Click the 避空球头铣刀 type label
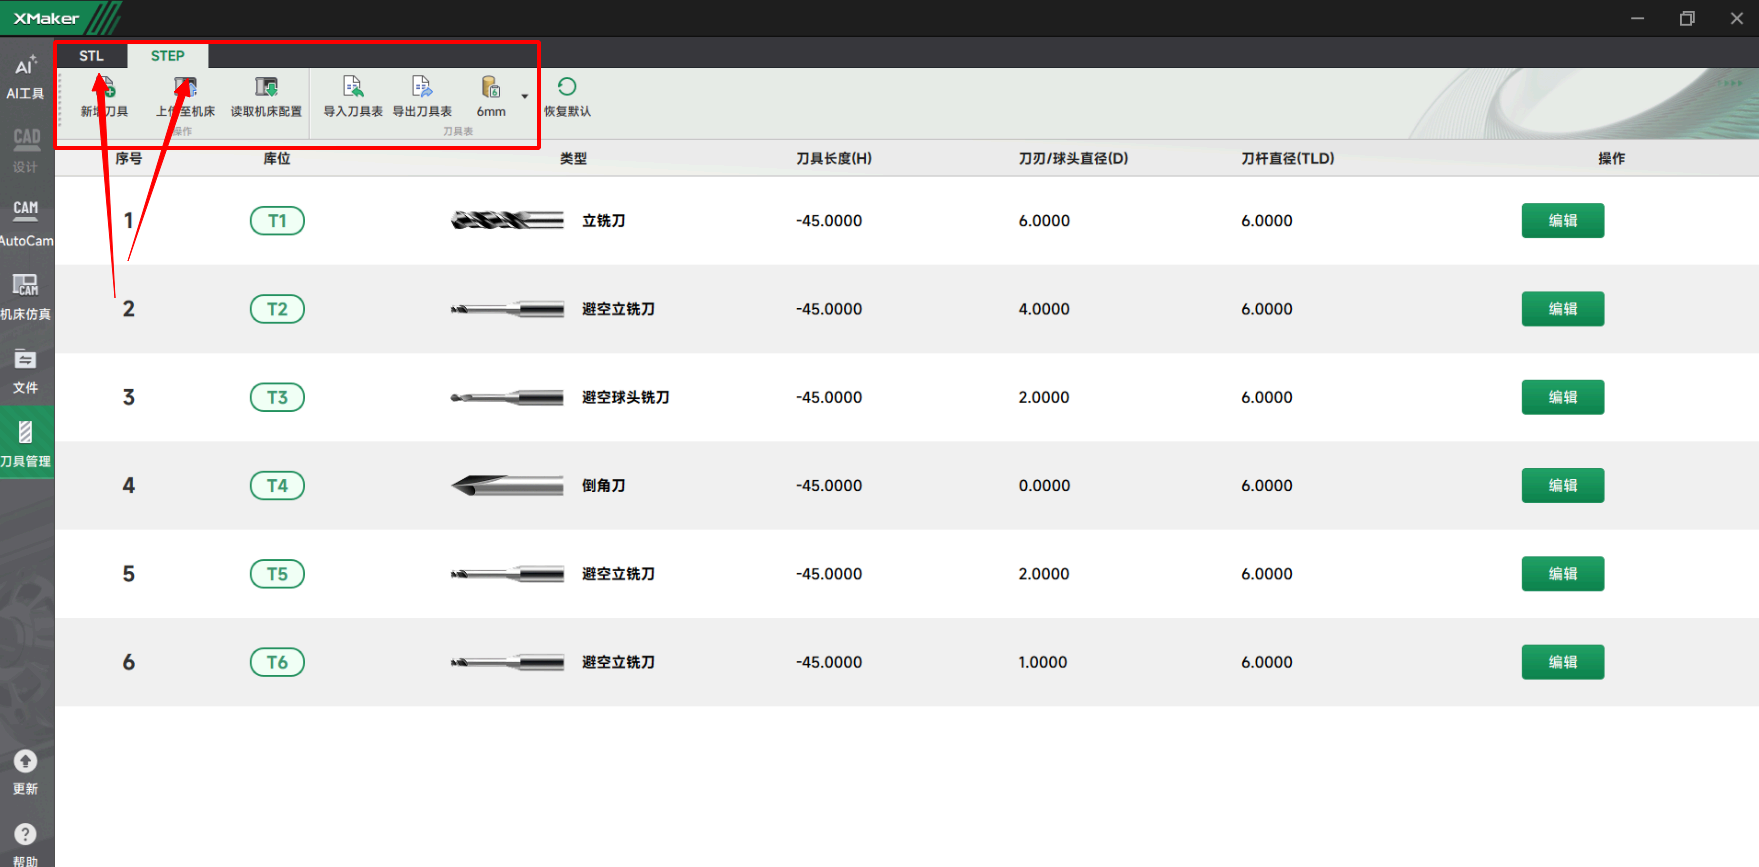Image resolution: width=1759 pixels, height=867 pixels. pos(626,397)
